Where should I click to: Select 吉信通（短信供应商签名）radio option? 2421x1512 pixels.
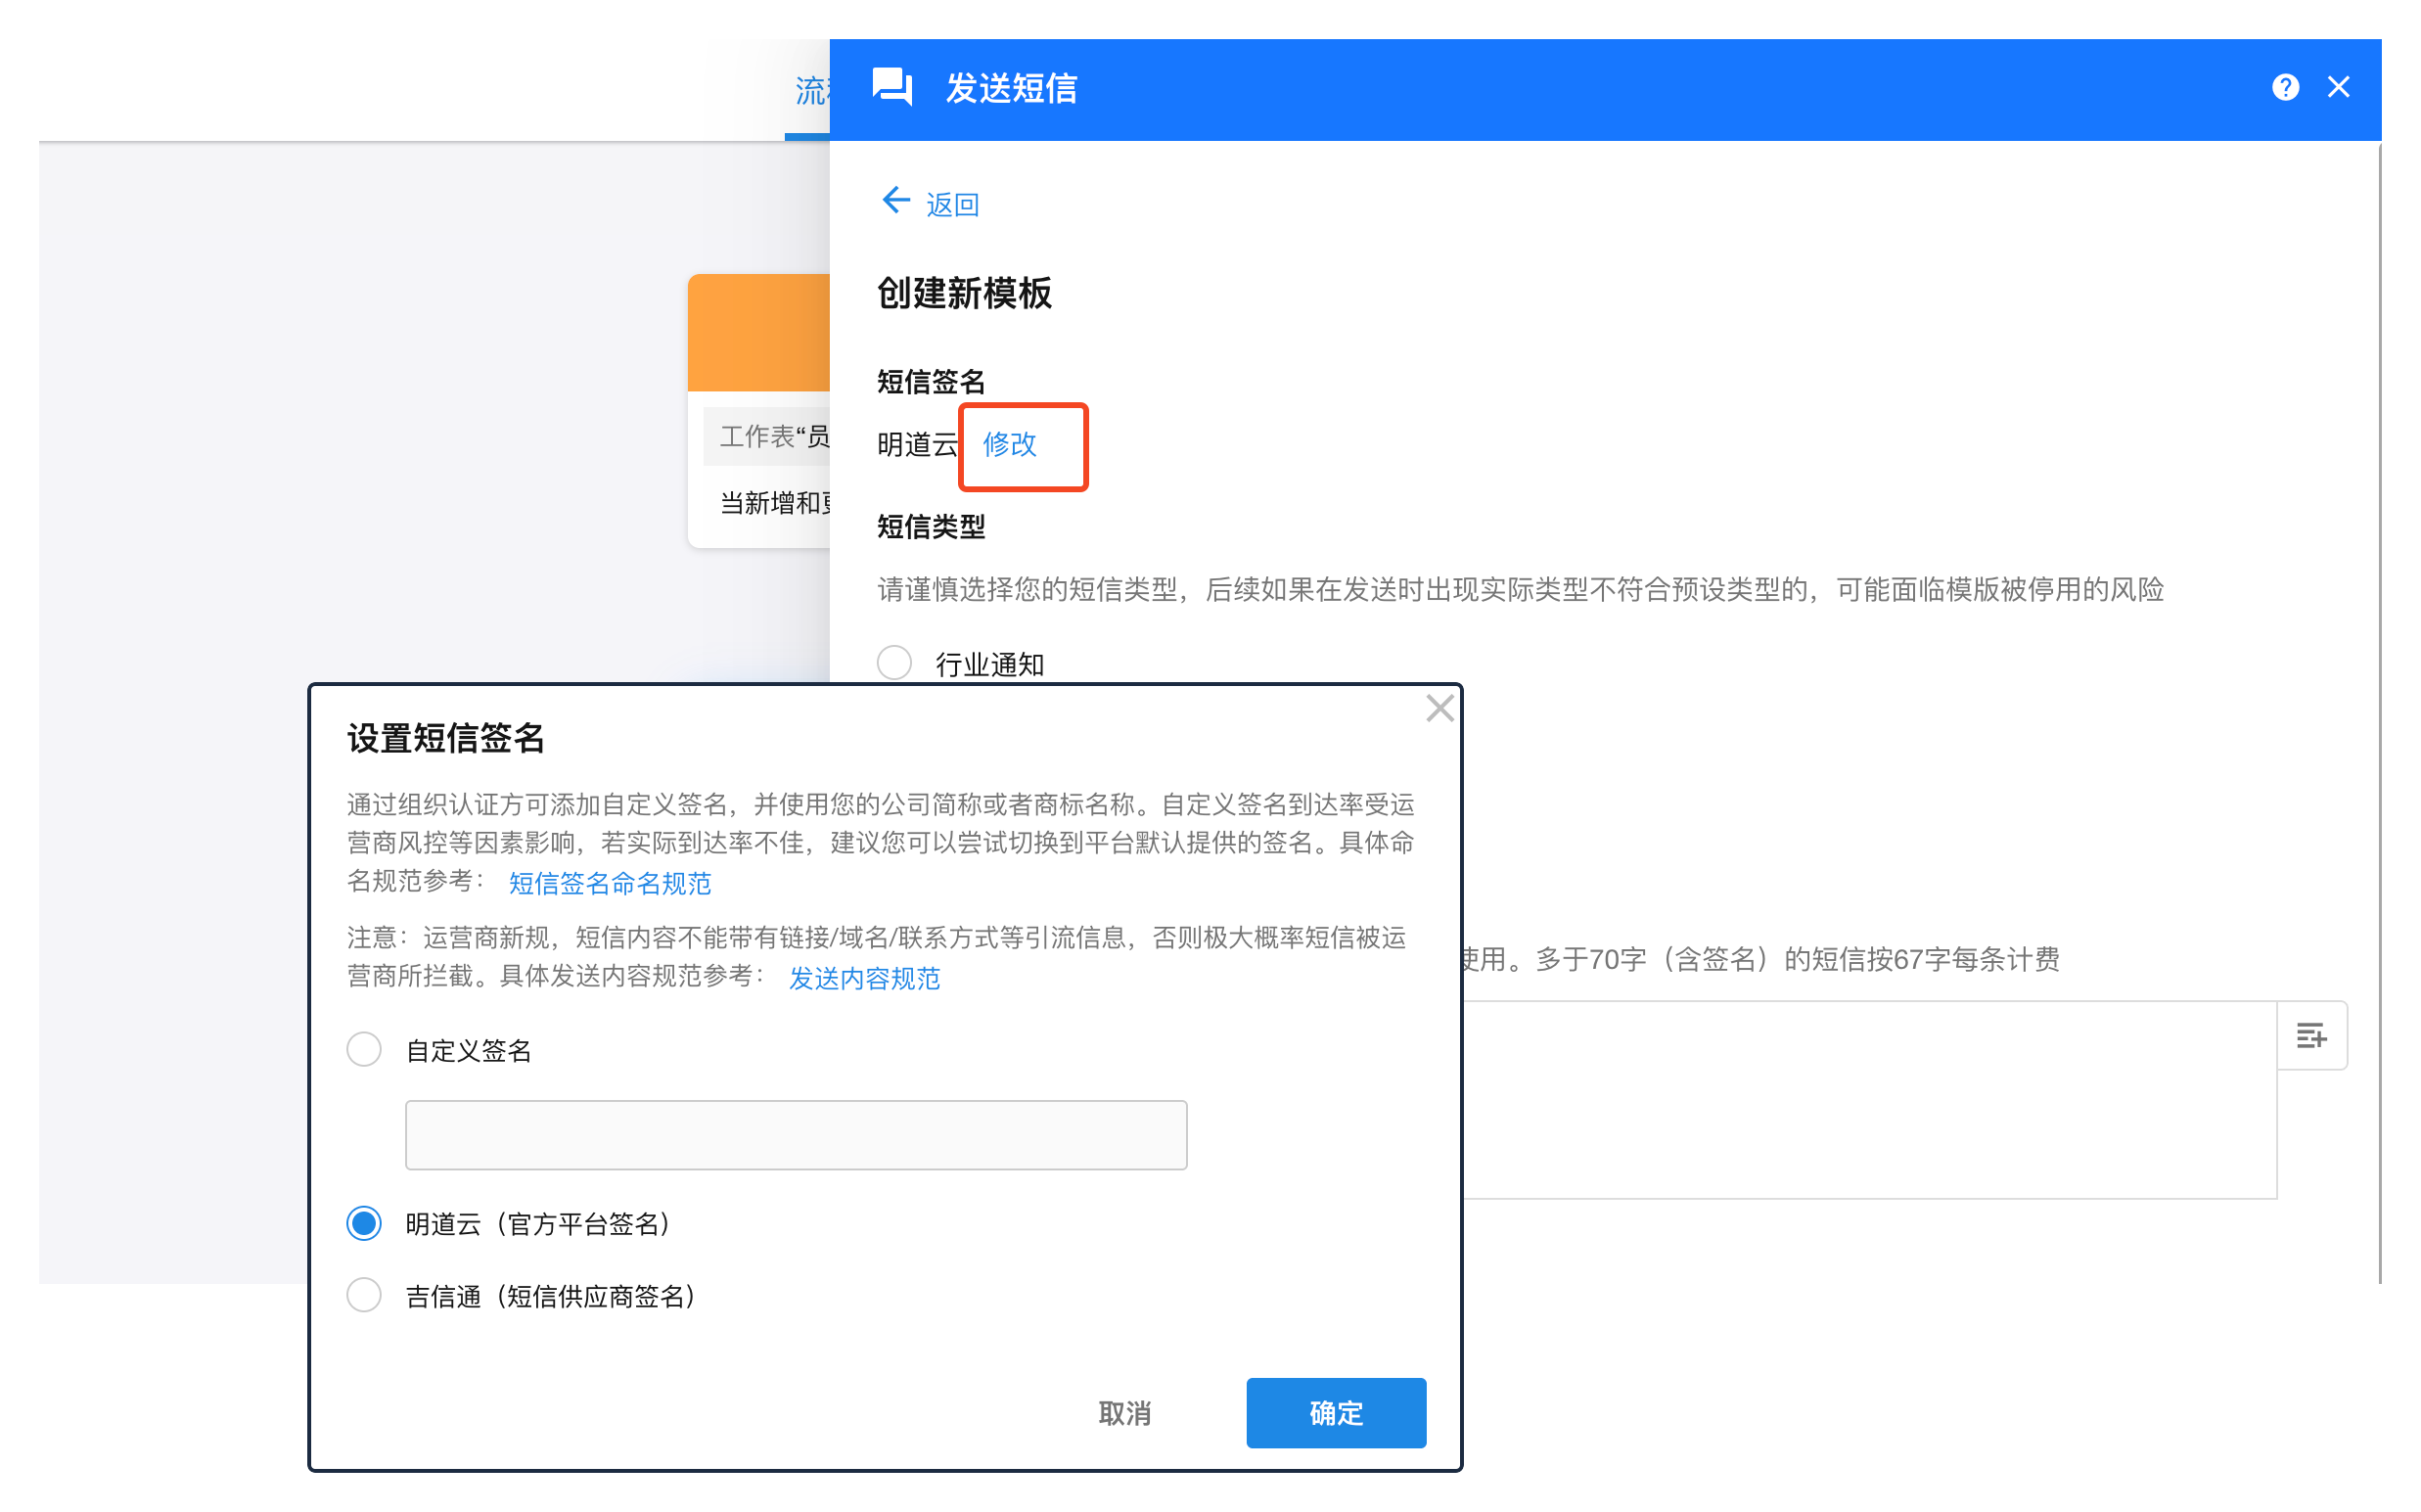pyautogui.click(x=364, y=1295)
